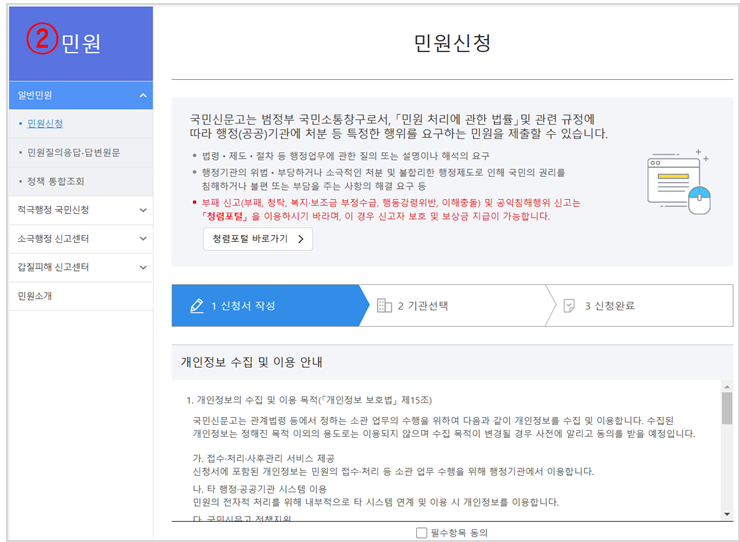Collapse the 일반민원 section chevron
The width and height of the screenshot is (740, 542).
[143, 95]
